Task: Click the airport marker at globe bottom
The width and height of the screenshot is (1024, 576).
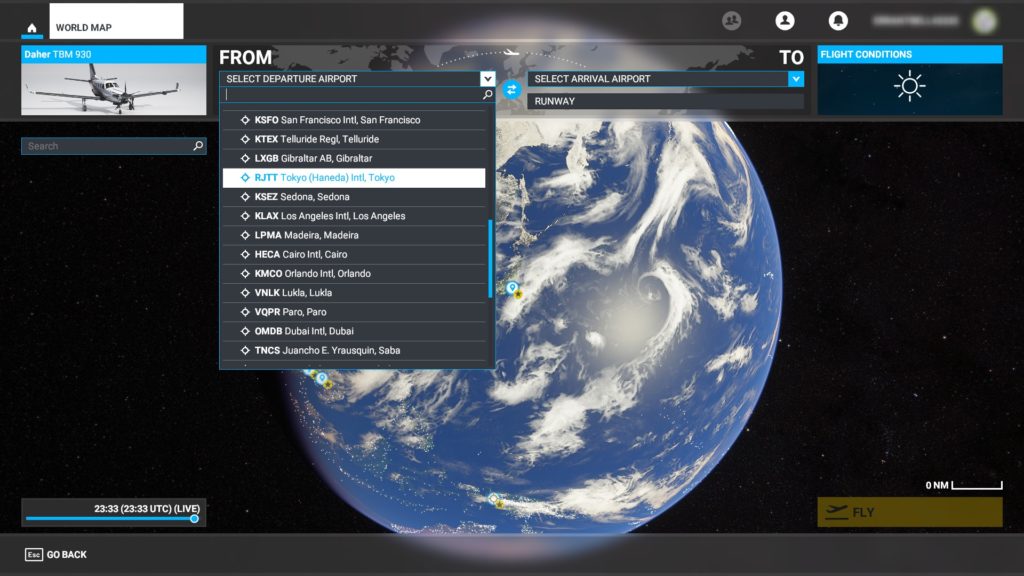Action: (494, 499)
